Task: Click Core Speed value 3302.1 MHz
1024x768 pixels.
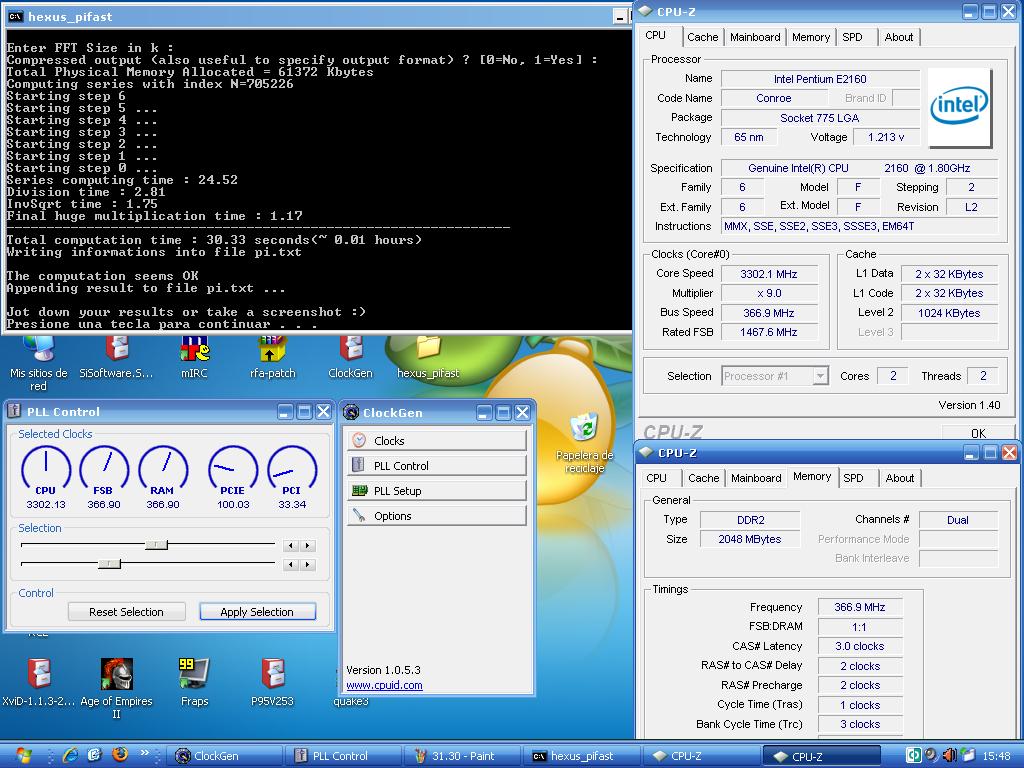Action: coord(769,274)
